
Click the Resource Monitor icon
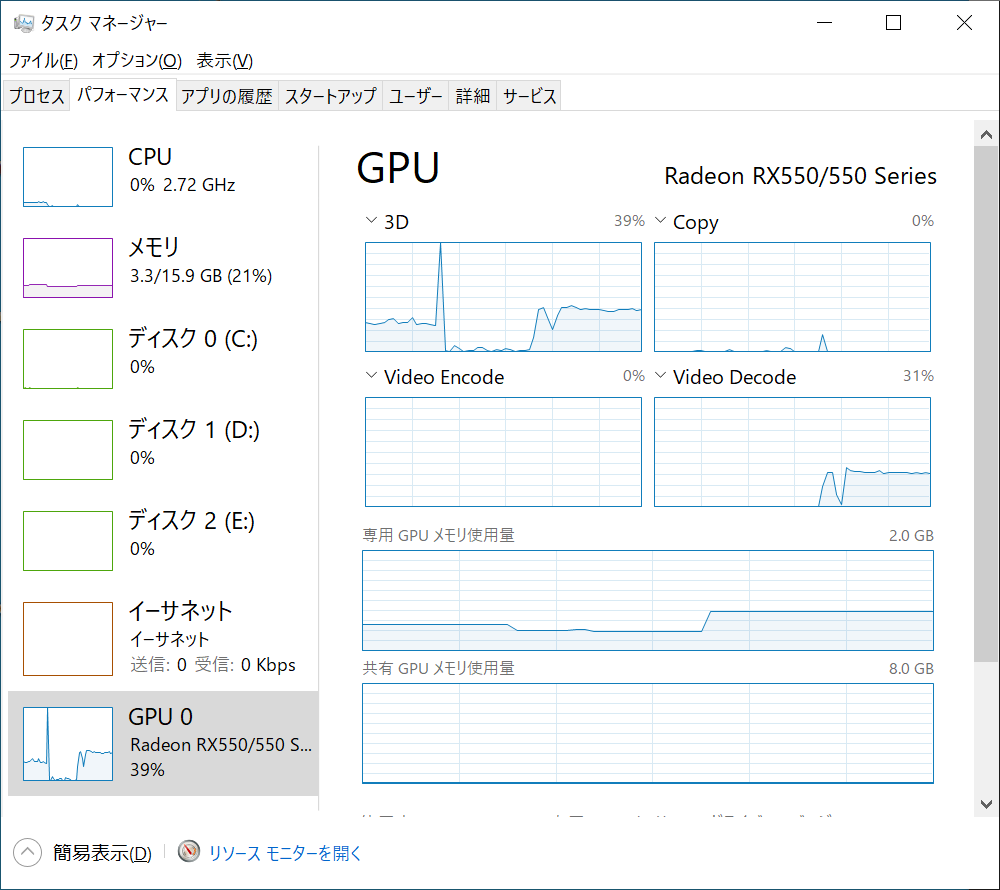[x=189, y=852]
